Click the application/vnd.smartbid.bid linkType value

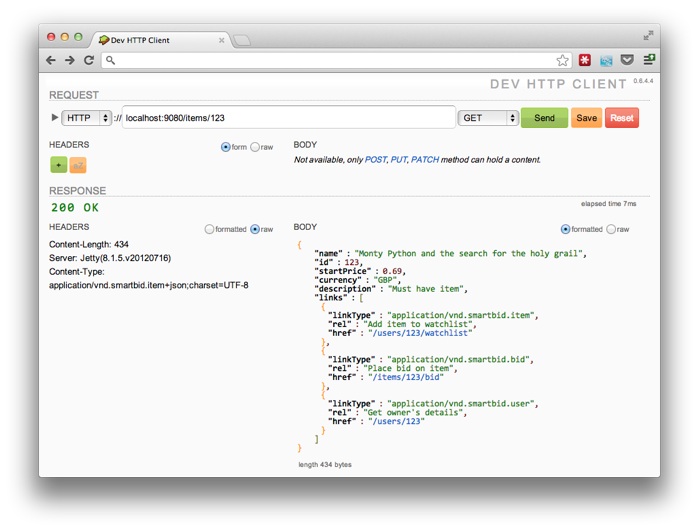[x=458, y=359]
